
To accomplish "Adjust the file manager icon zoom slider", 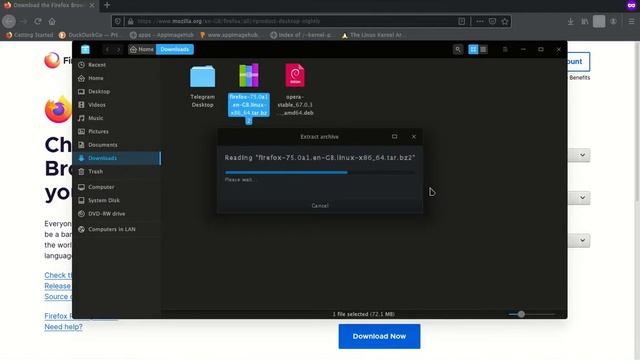I will (x=521, y=314).
